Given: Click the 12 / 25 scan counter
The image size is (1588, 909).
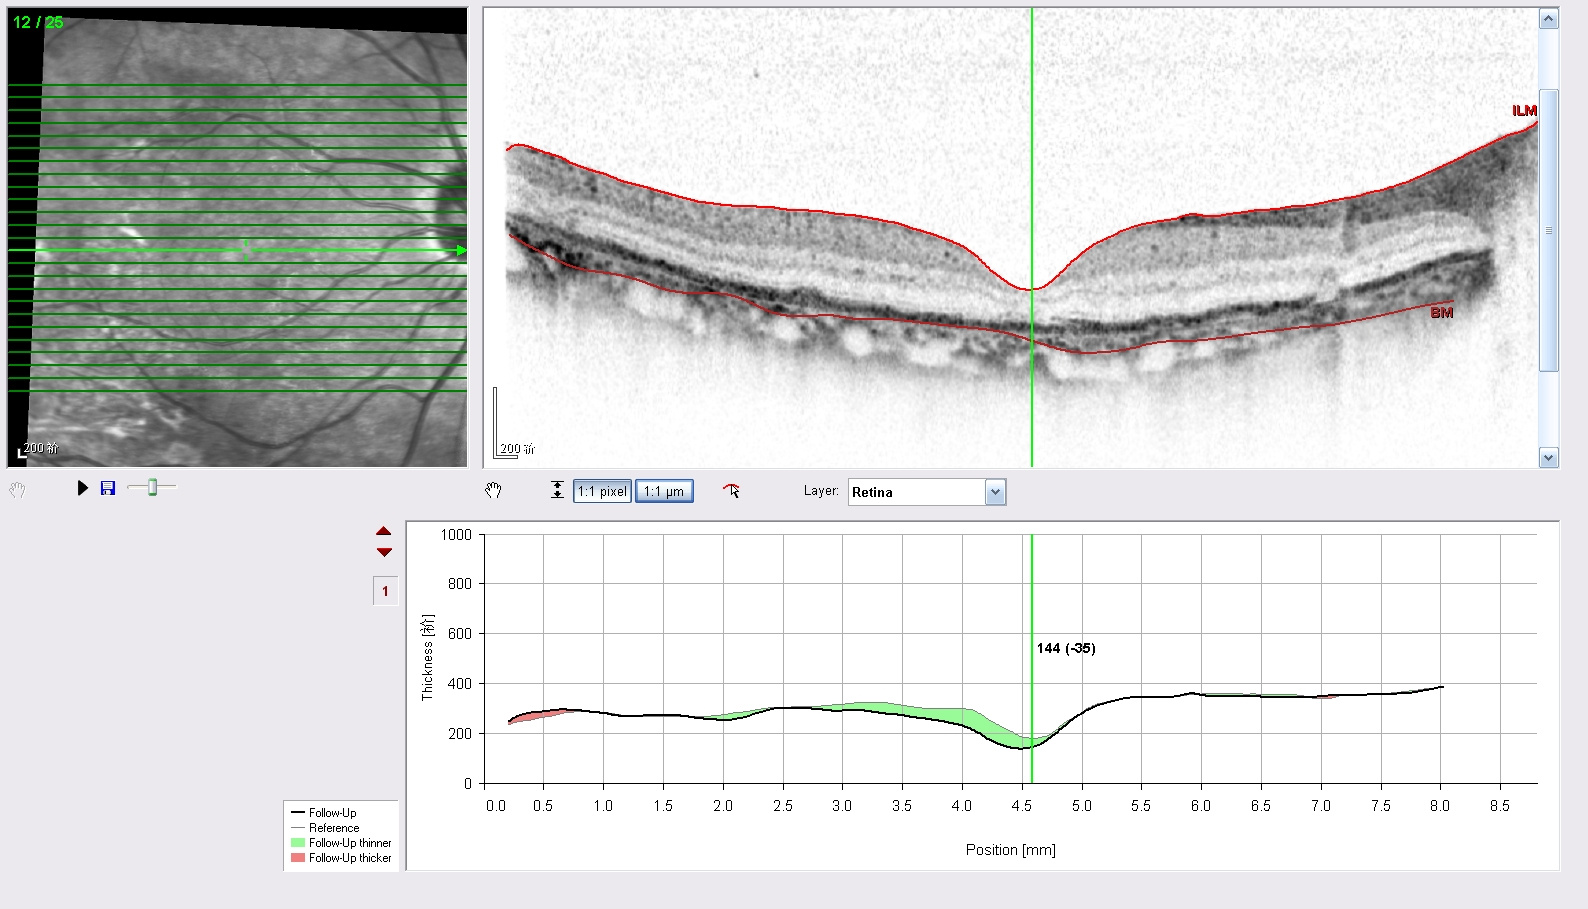Looking at the screenshot, I should point(38,22).
